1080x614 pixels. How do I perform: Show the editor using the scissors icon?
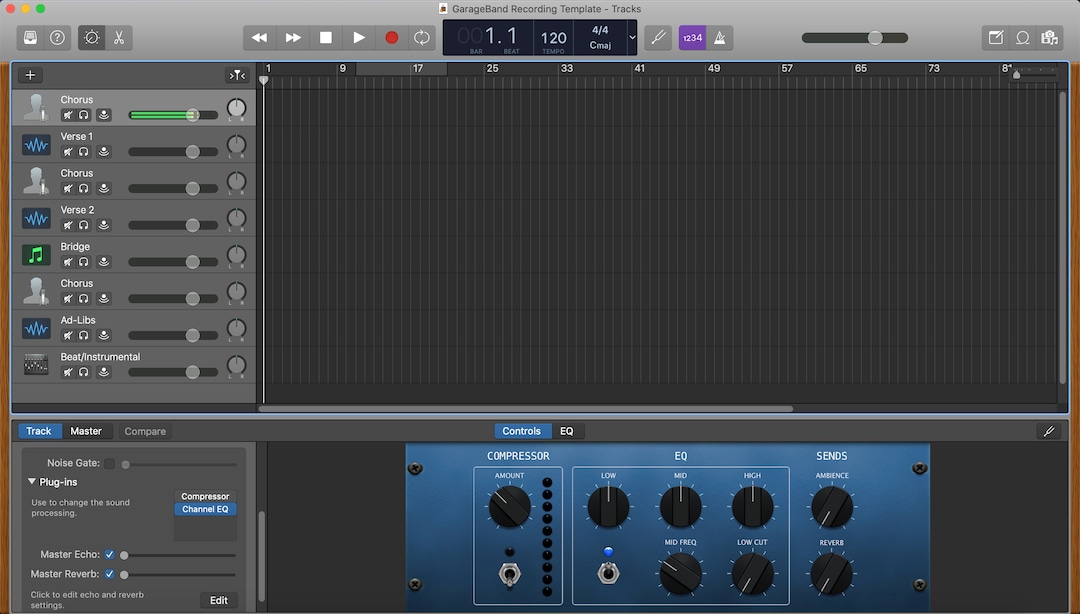[119, 37]
